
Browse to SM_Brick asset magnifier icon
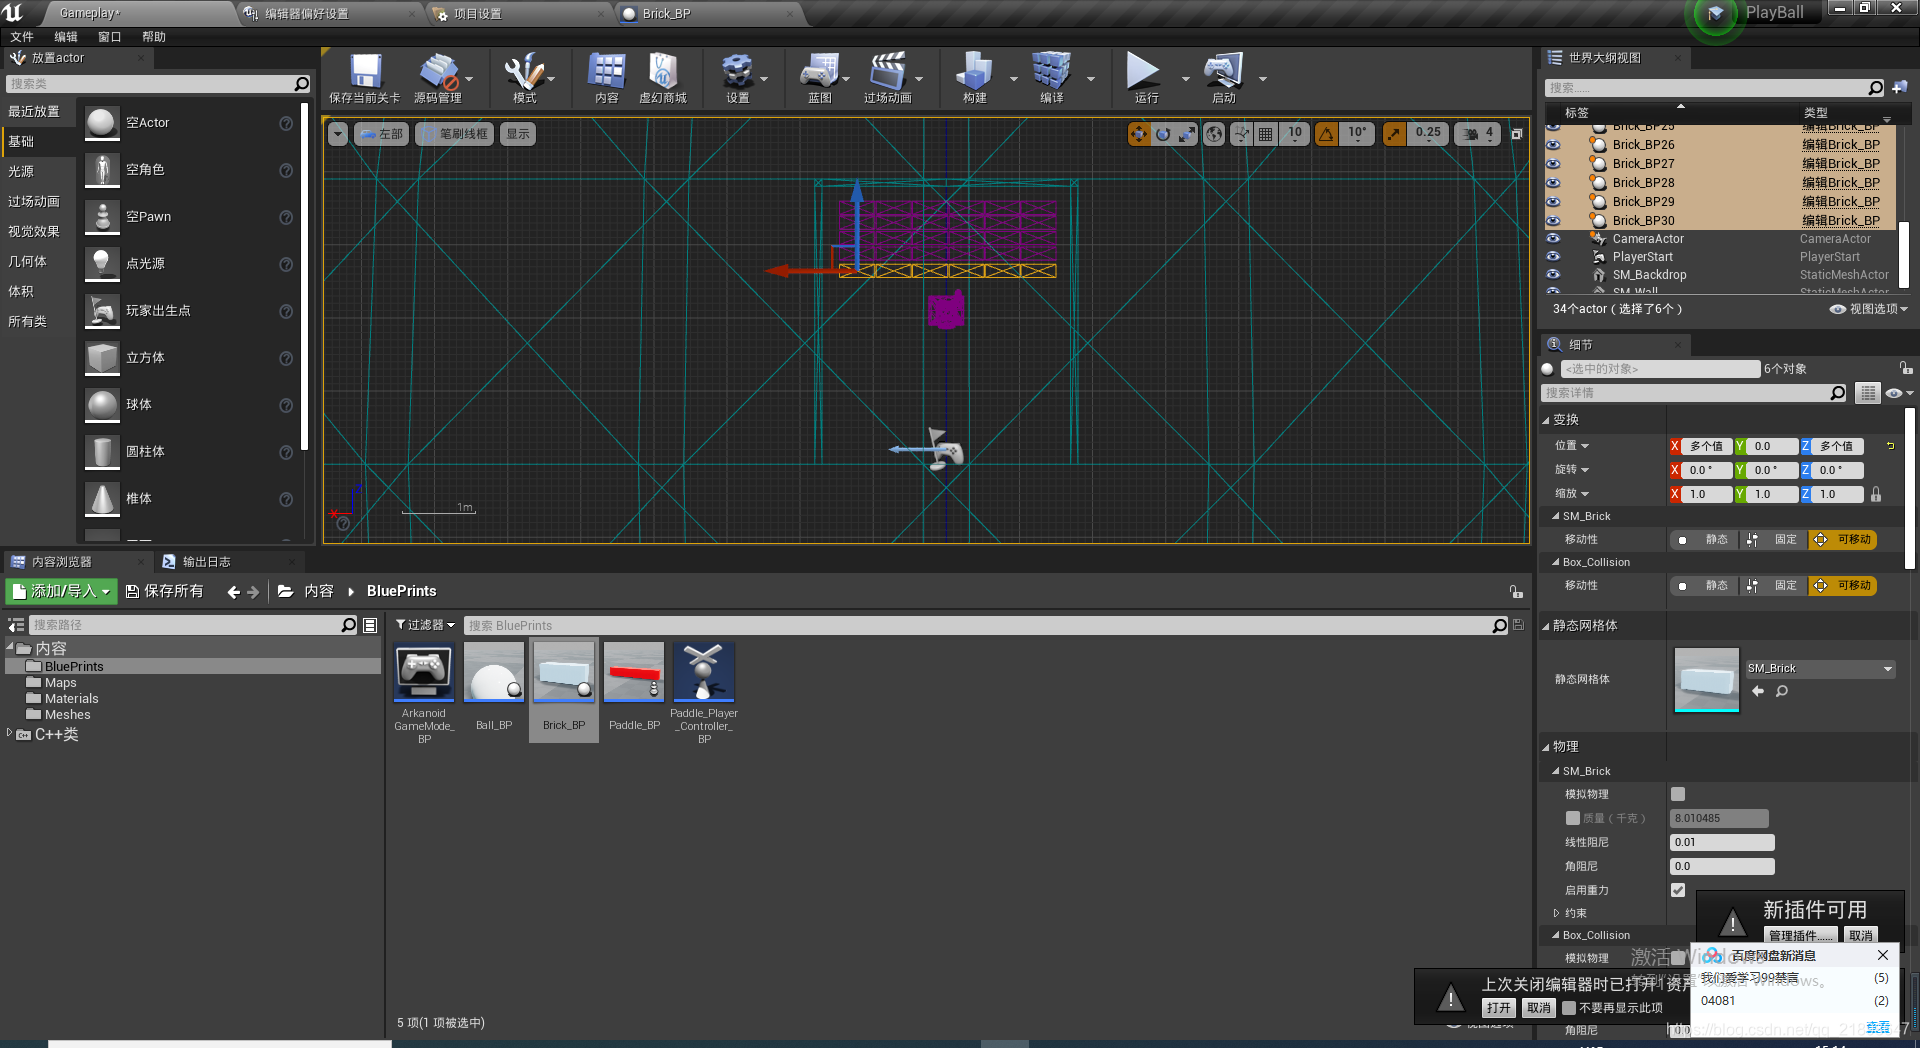click(1782, 691)
